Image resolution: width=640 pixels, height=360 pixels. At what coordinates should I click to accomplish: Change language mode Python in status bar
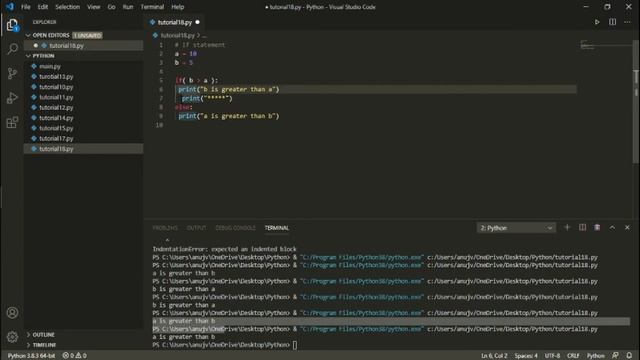595,356
